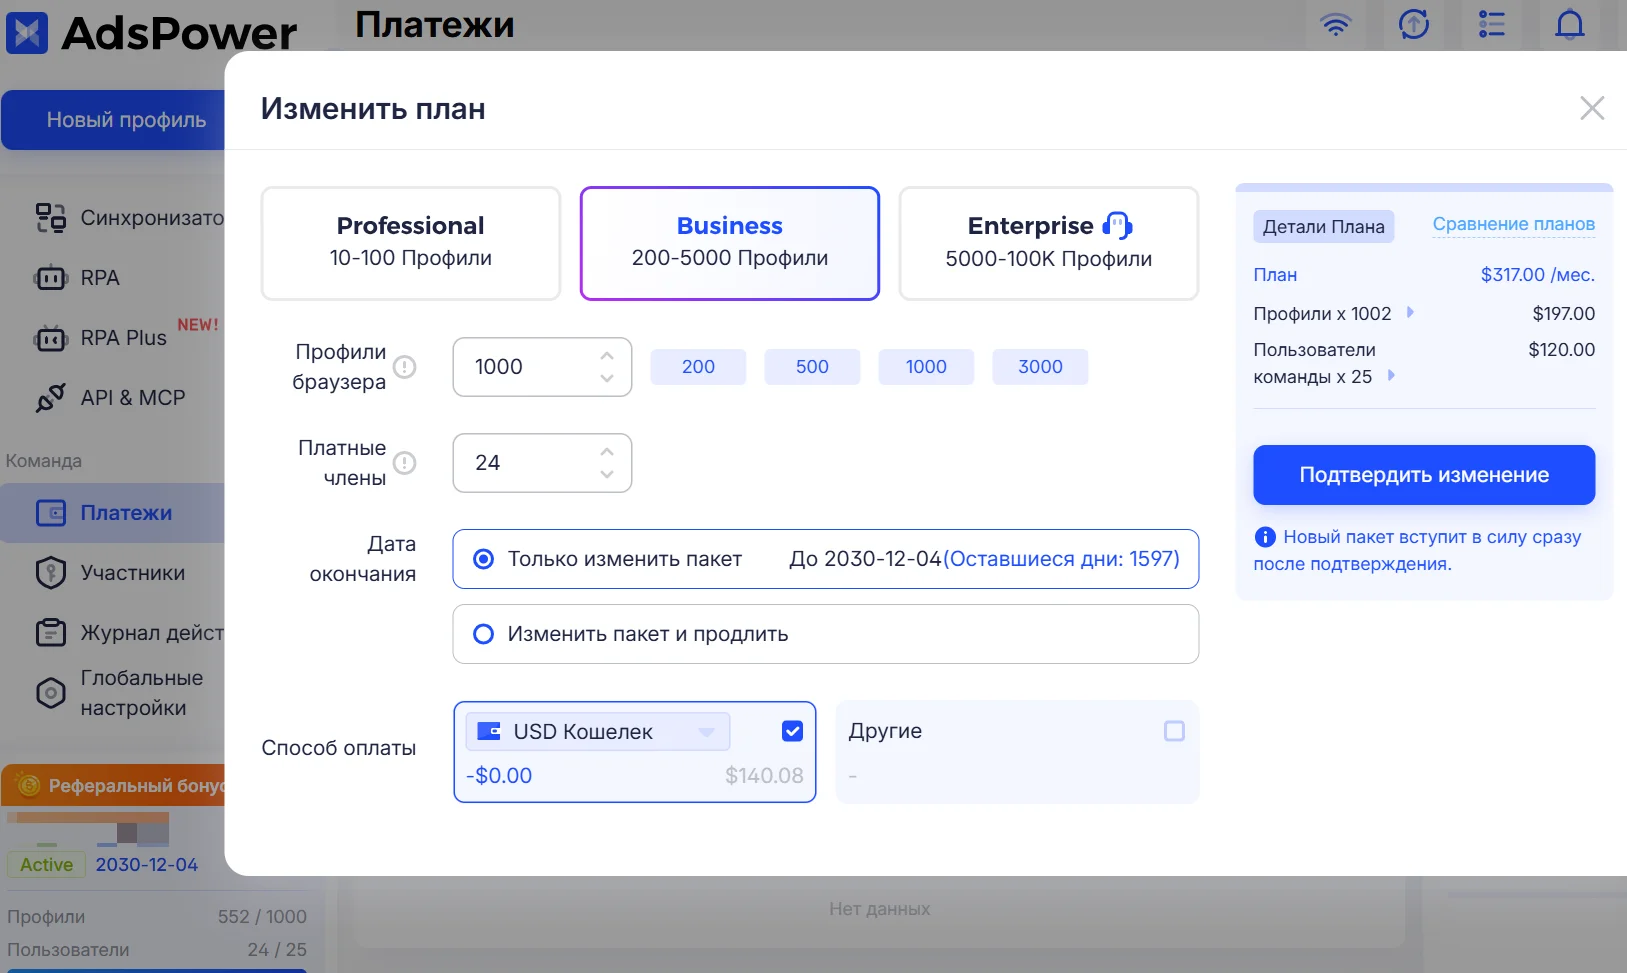
Task: Click the RPA Plus robot icon
Action: click(x=51, y=338)
